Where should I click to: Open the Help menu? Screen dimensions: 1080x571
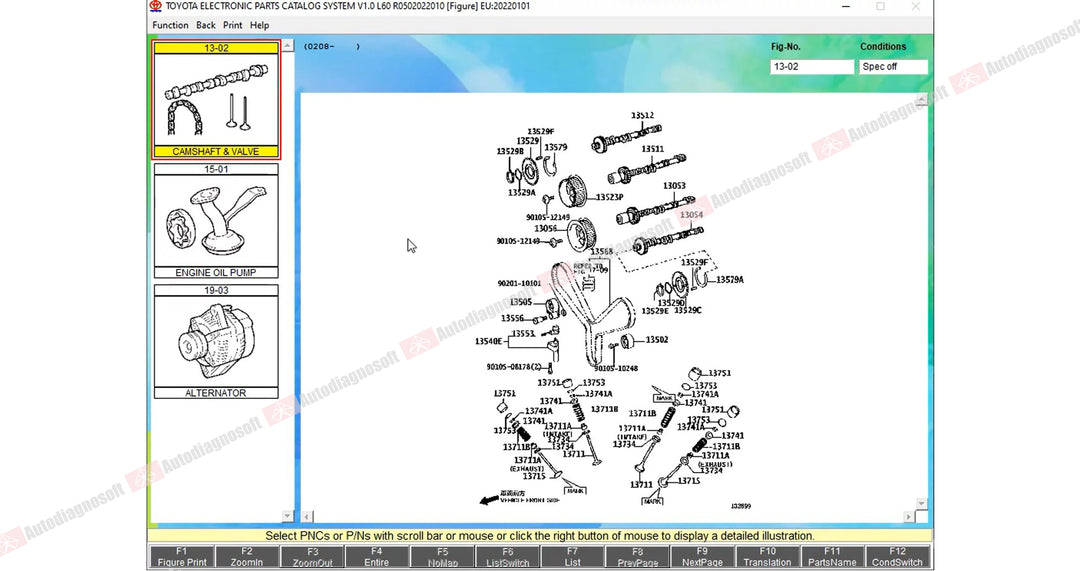click(260, 25)
